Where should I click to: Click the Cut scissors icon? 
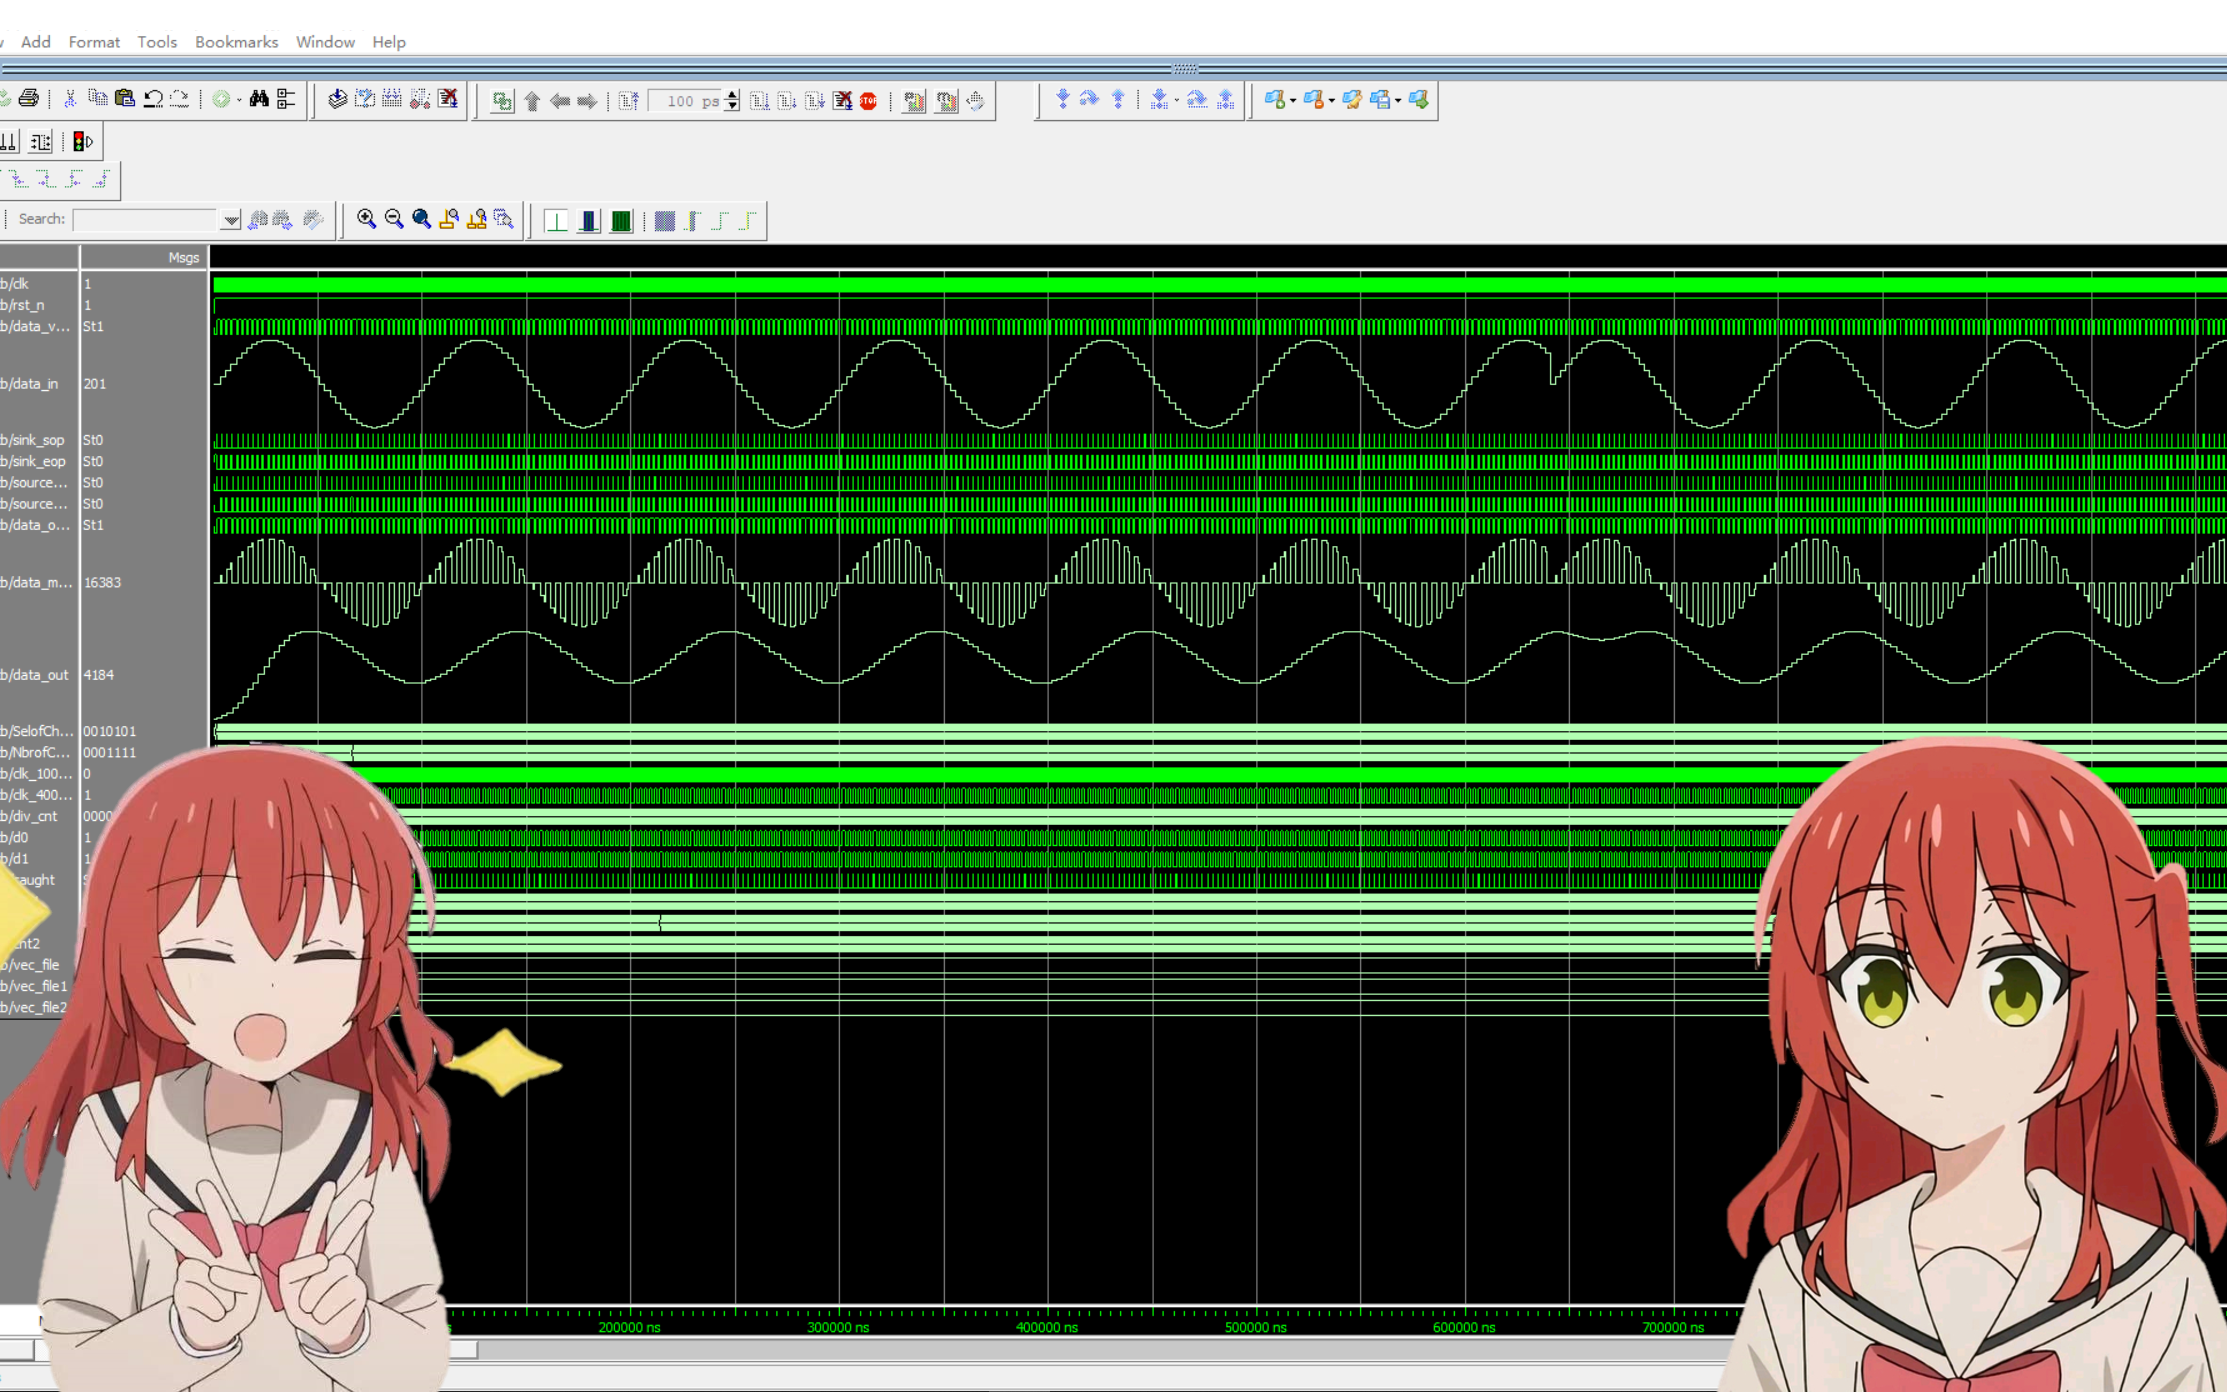click(x=70, y=99)
